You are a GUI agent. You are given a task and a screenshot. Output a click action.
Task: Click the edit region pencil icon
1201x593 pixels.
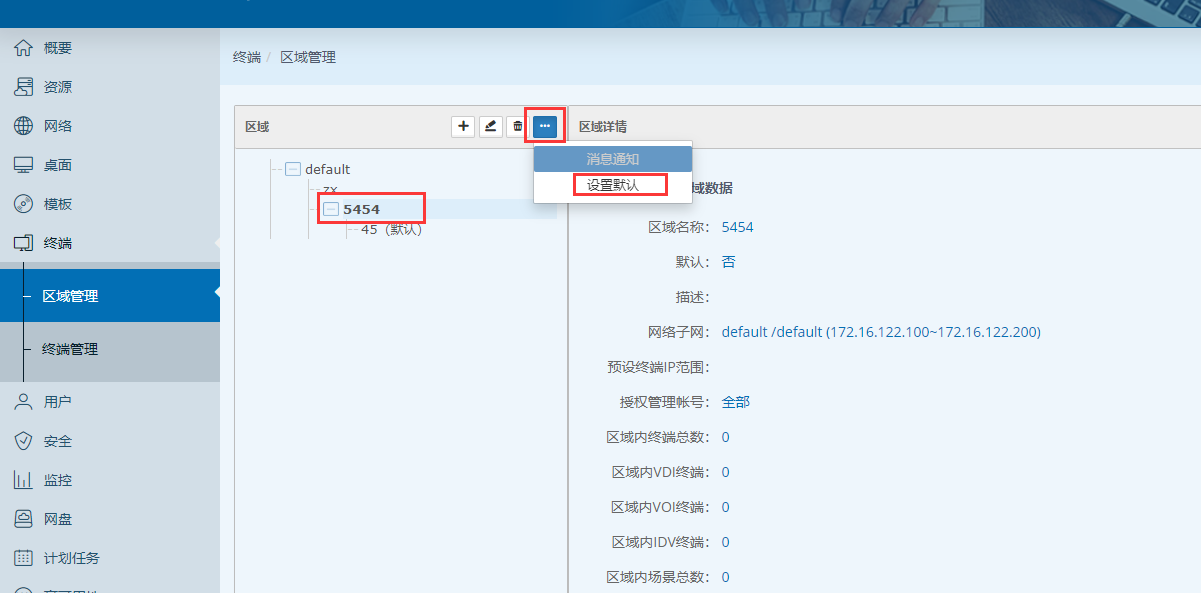[x=490, y=126]
